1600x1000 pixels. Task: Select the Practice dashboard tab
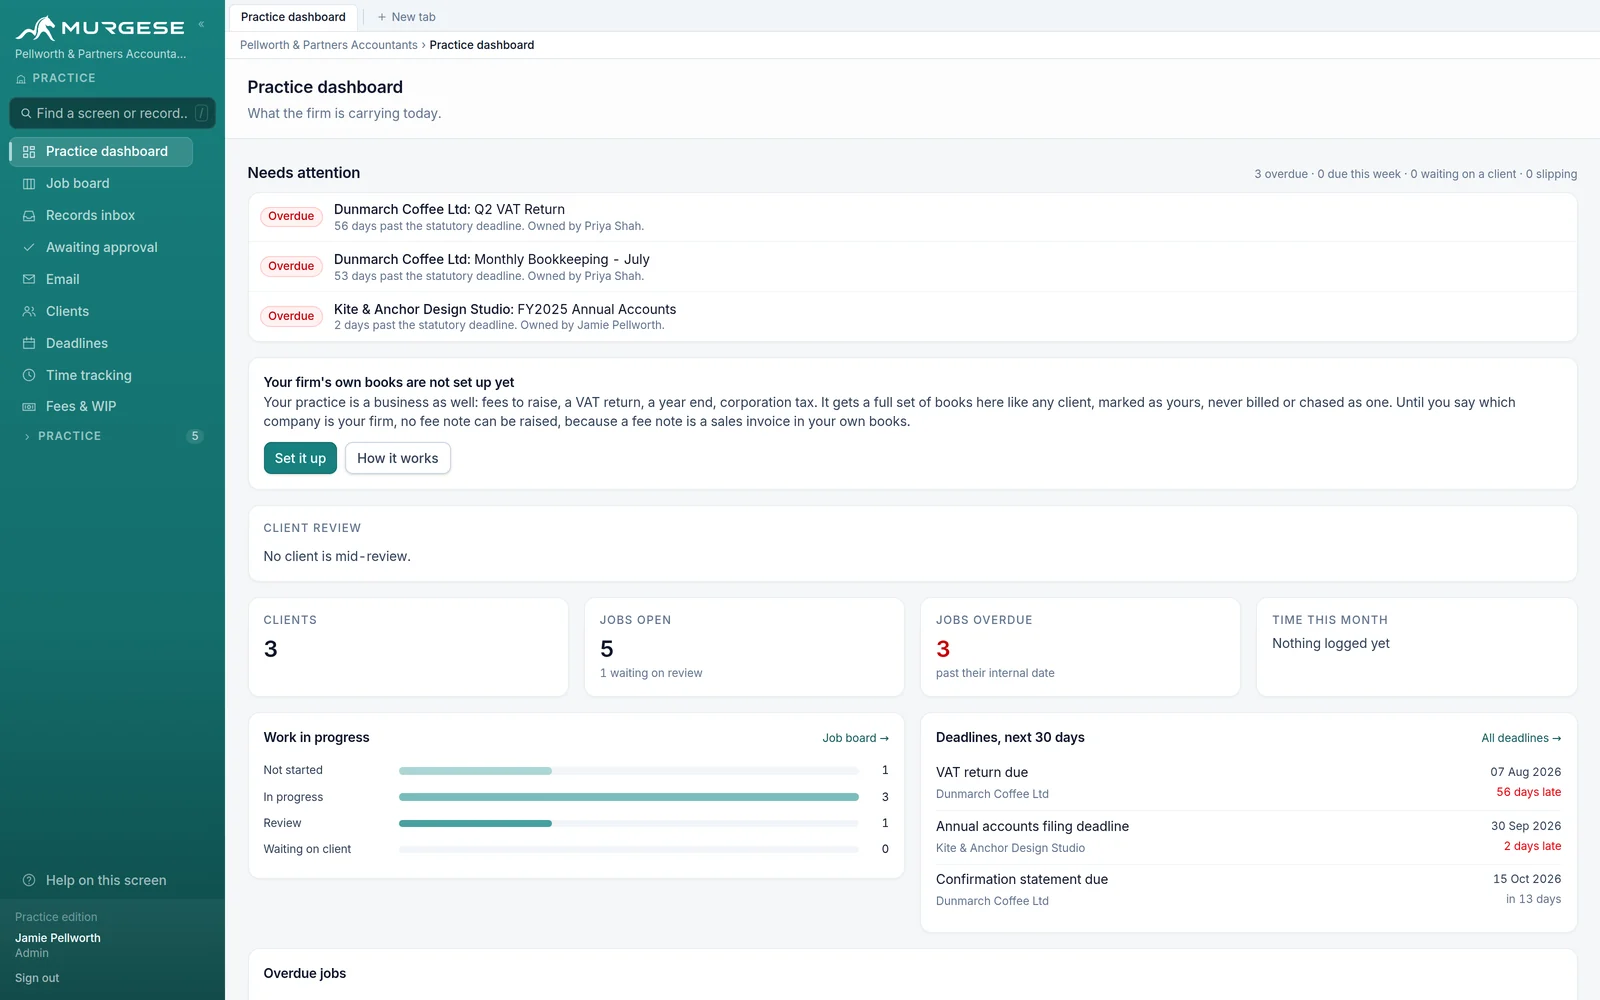pos(293,17)
